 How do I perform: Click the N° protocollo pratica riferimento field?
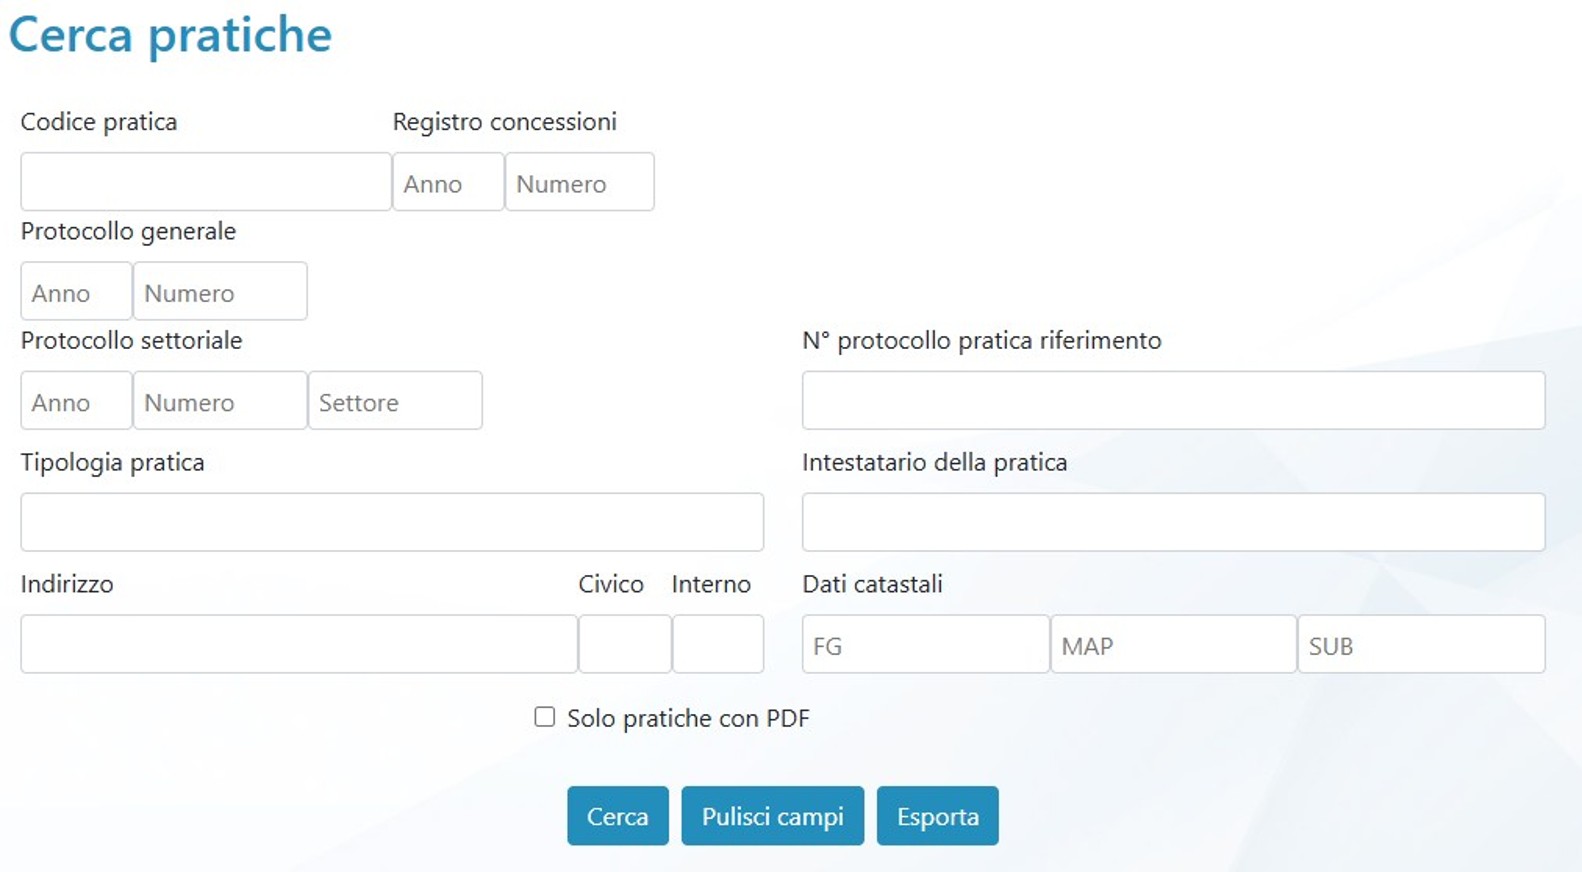[1173, 401]
